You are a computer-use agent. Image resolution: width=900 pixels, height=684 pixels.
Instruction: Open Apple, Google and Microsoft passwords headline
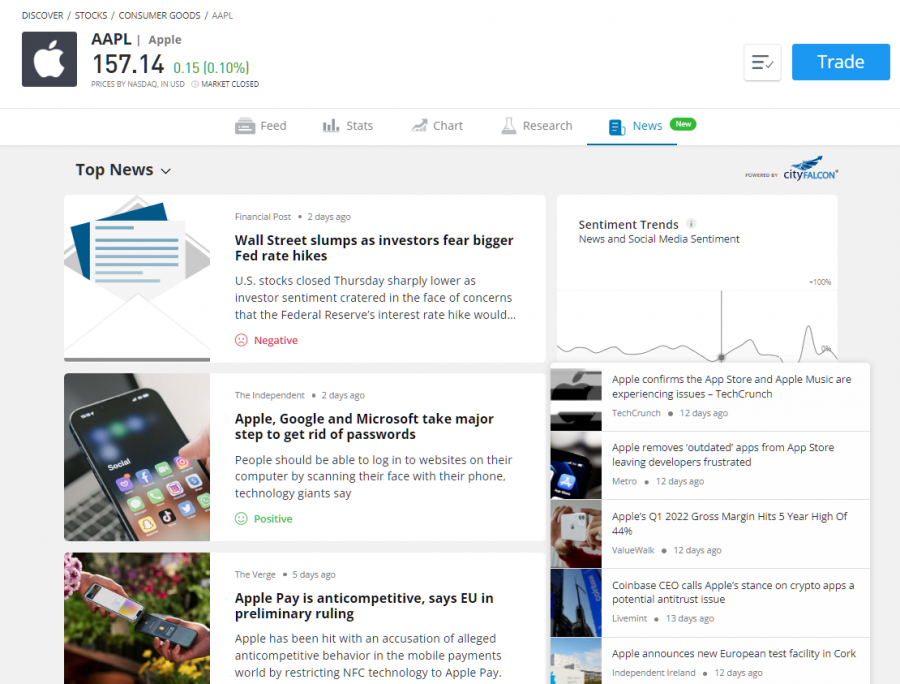tap(364, 426)
